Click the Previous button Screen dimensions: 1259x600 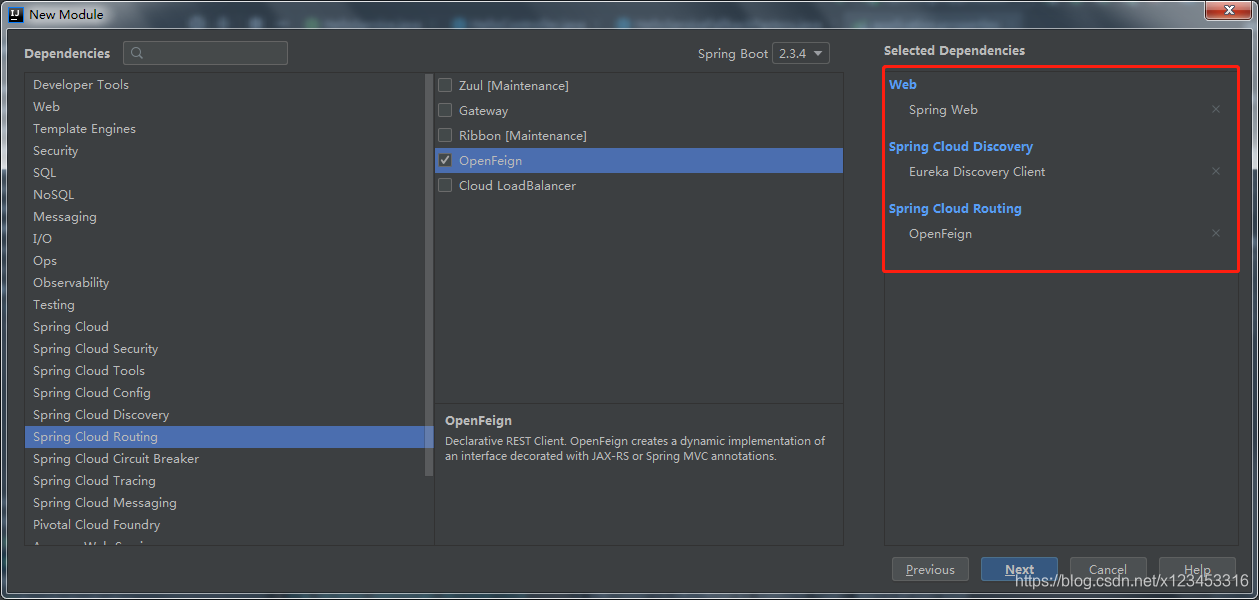930,570
